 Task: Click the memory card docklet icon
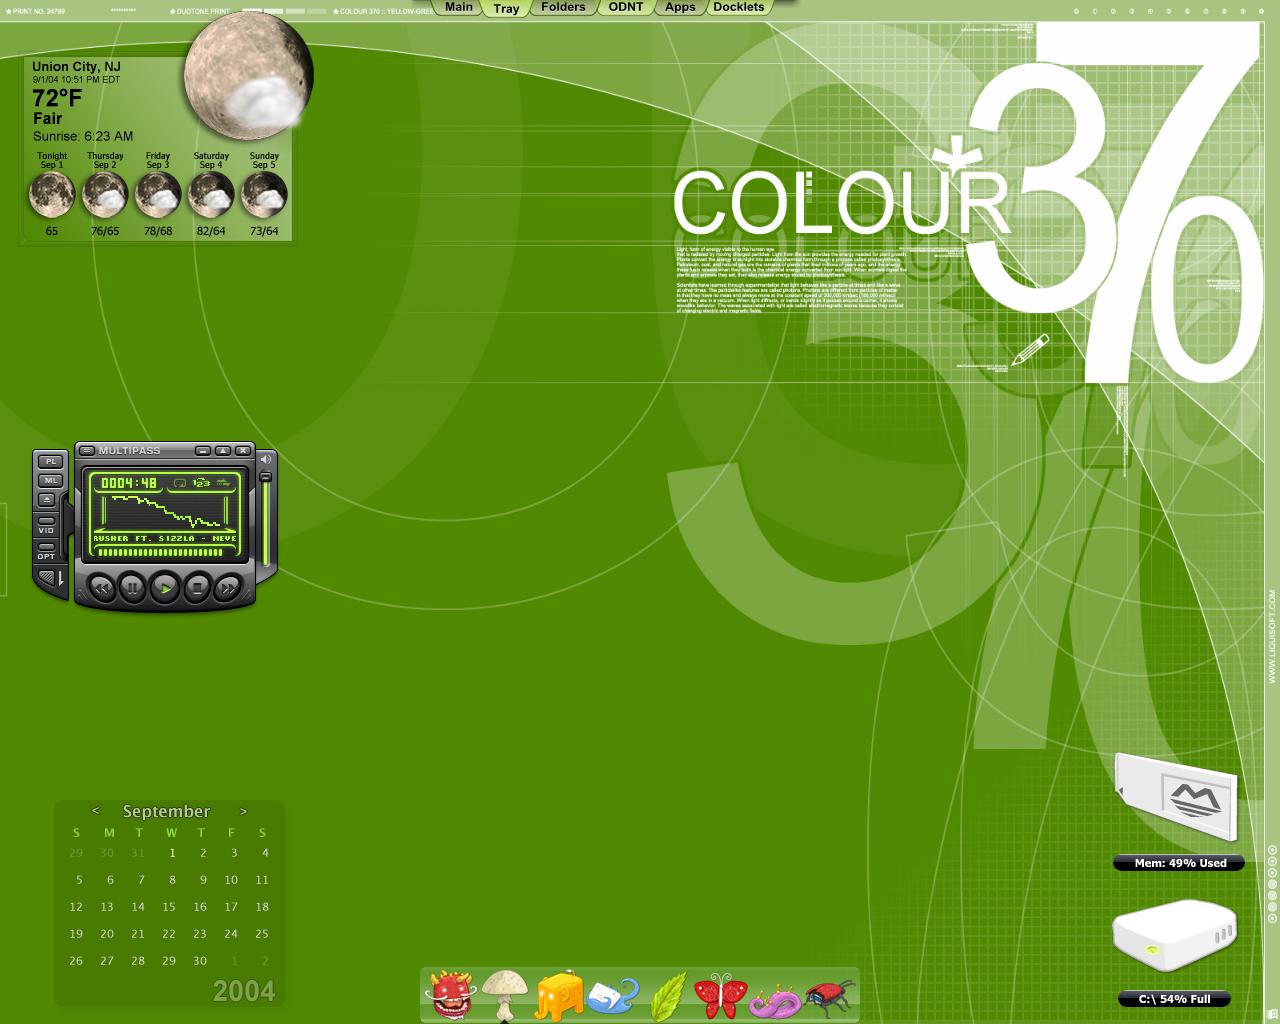click(1177, 797)
